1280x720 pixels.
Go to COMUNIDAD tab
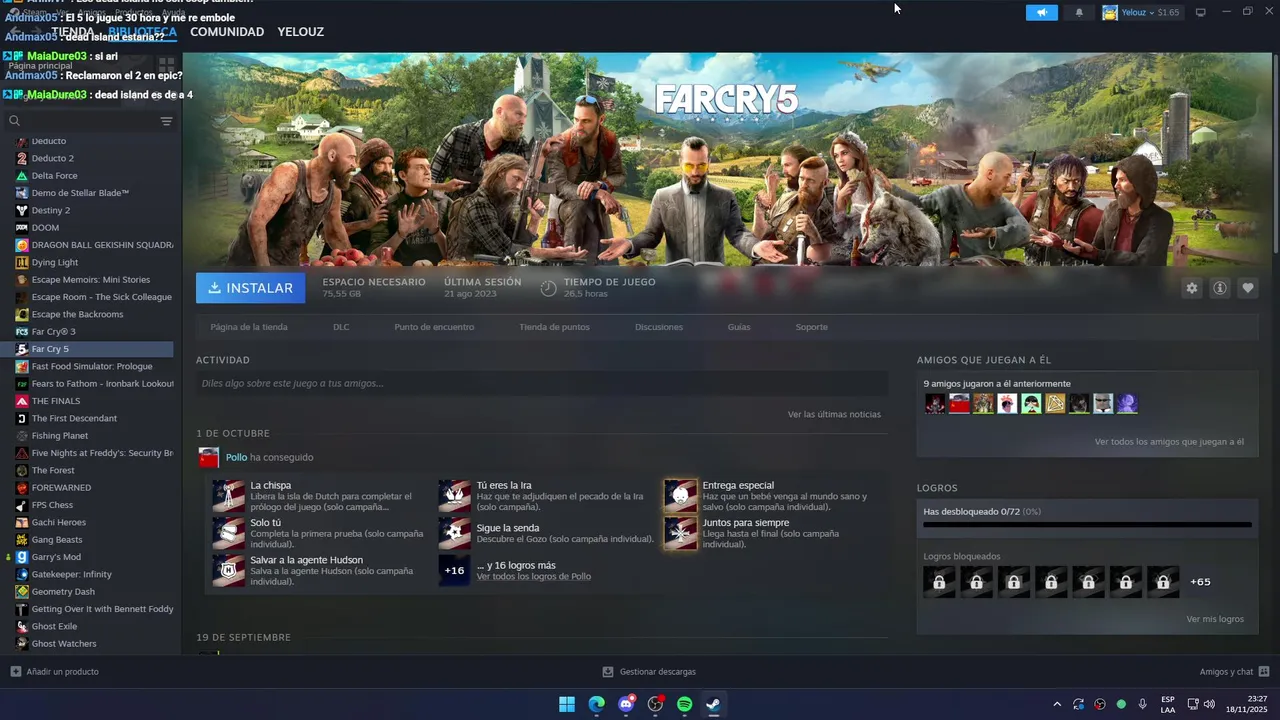click(x=227, y=32)
